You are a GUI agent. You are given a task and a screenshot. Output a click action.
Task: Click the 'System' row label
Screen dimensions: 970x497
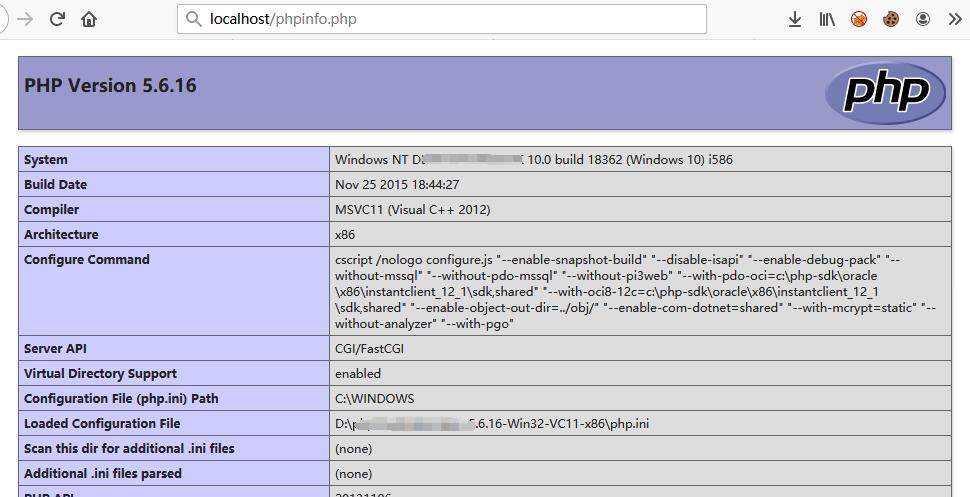[46, 160]
